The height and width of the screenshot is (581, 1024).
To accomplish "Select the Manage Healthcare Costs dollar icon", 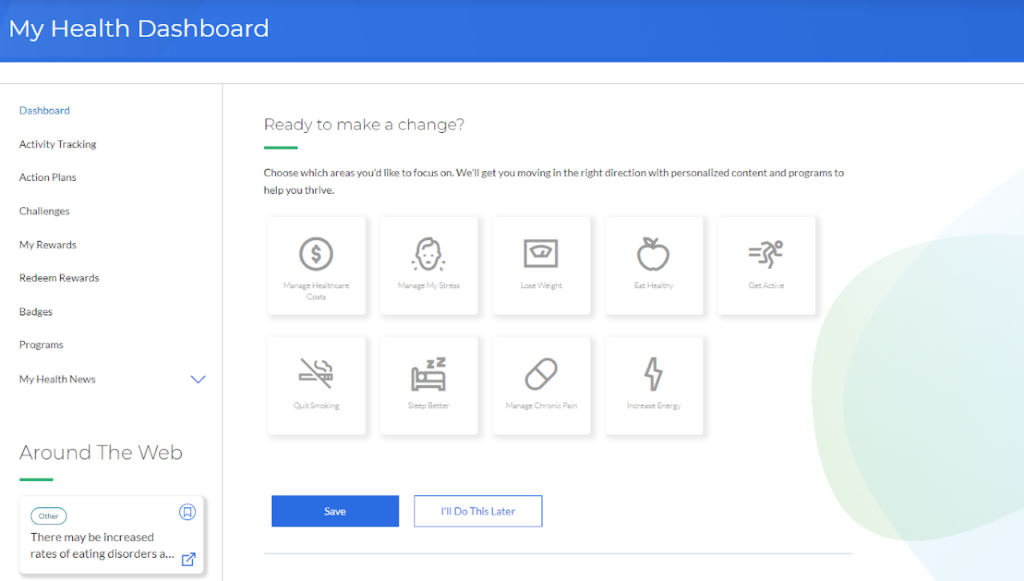I will click(316, 254).
